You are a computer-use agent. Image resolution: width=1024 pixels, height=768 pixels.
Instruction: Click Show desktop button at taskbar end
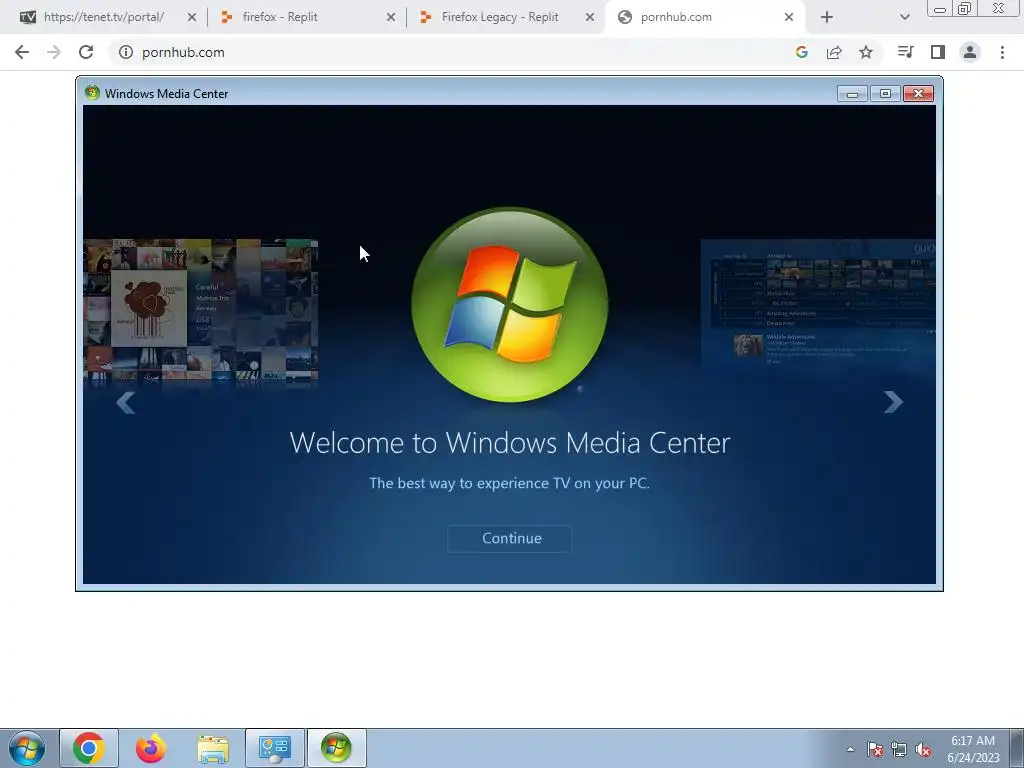[x=1017, y=748]
